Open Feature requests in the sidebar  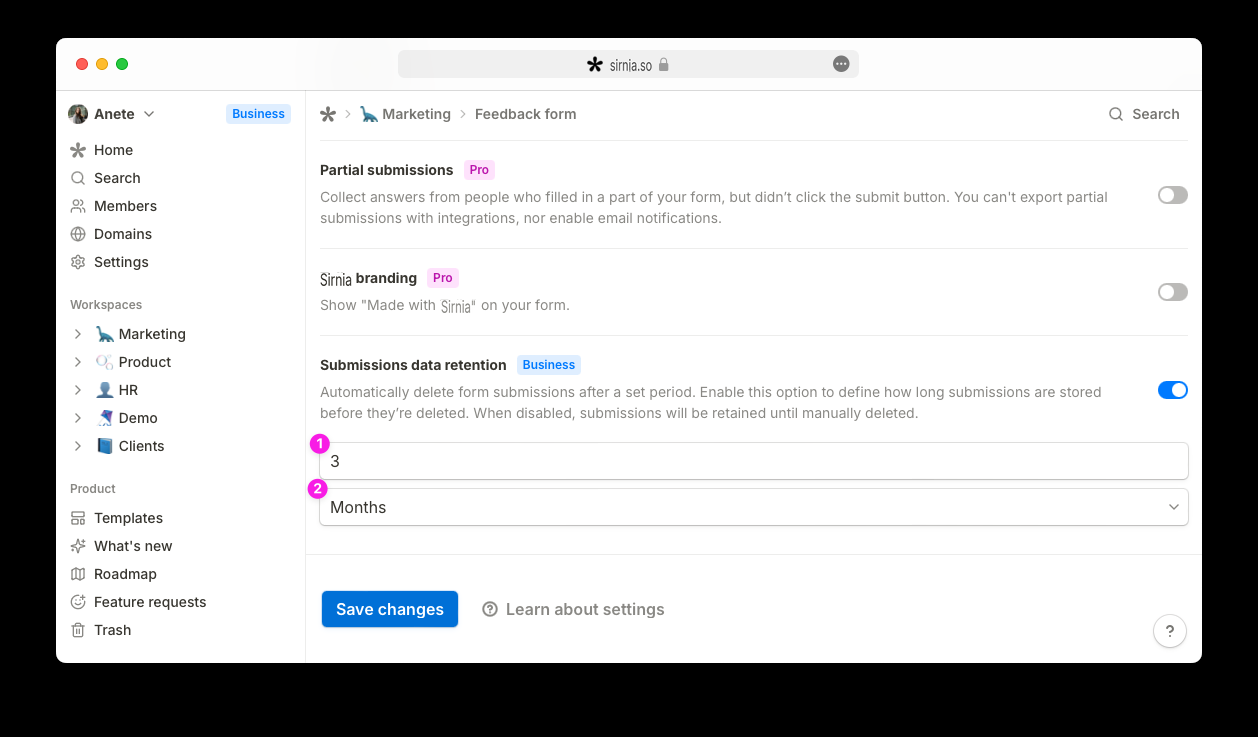point(150,602)
